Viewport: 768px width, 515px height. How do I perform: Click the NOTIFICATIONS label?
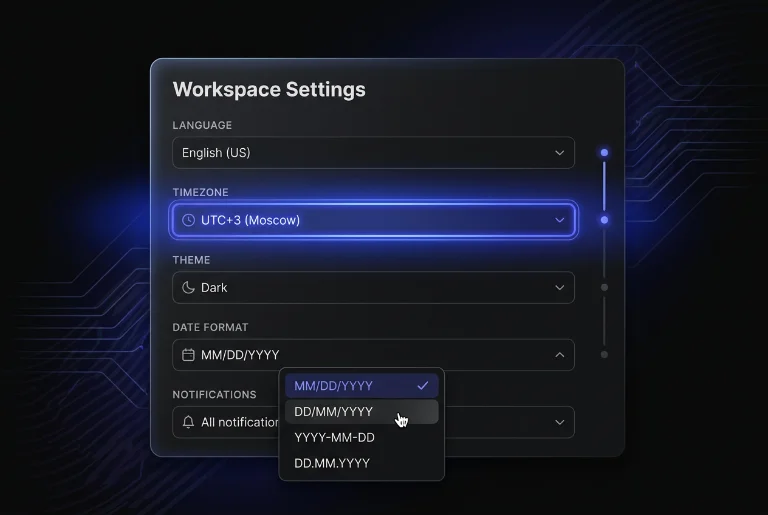point(214,395)
